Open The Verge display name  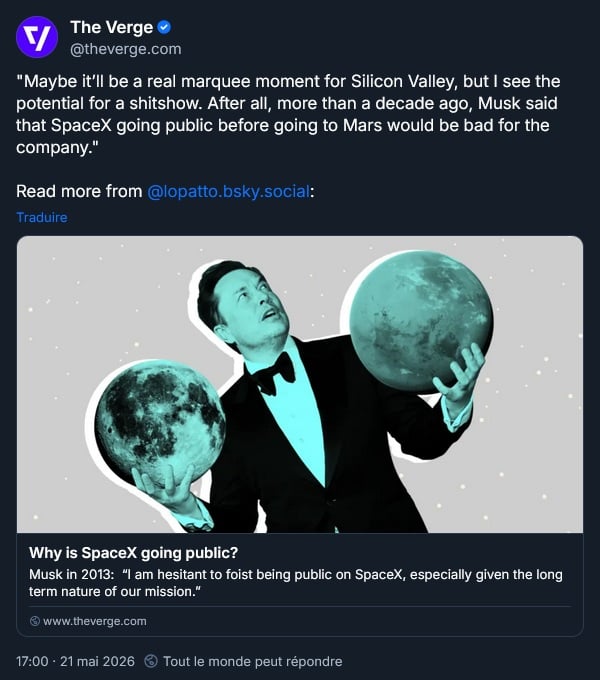click(112, 27)
